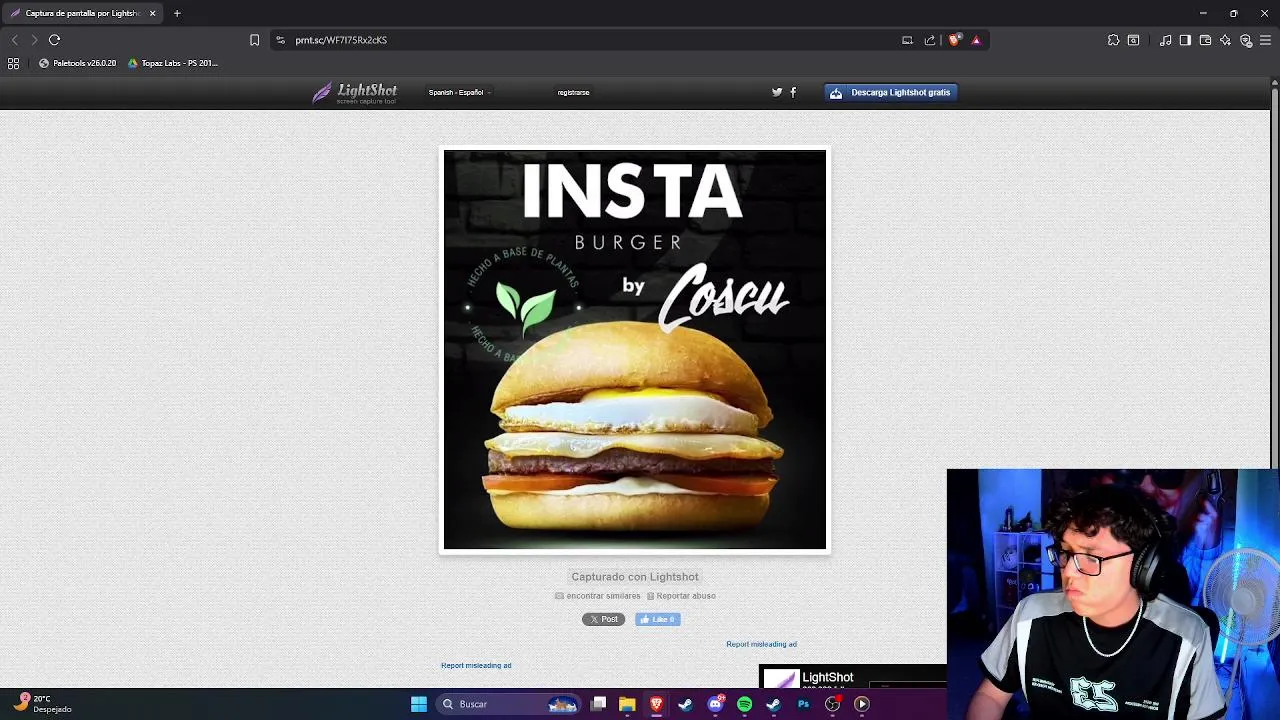This screenshot has width=1280, height=720.
Task: Open the Topaz Labs bookmark
Action: tap(173, 63)
